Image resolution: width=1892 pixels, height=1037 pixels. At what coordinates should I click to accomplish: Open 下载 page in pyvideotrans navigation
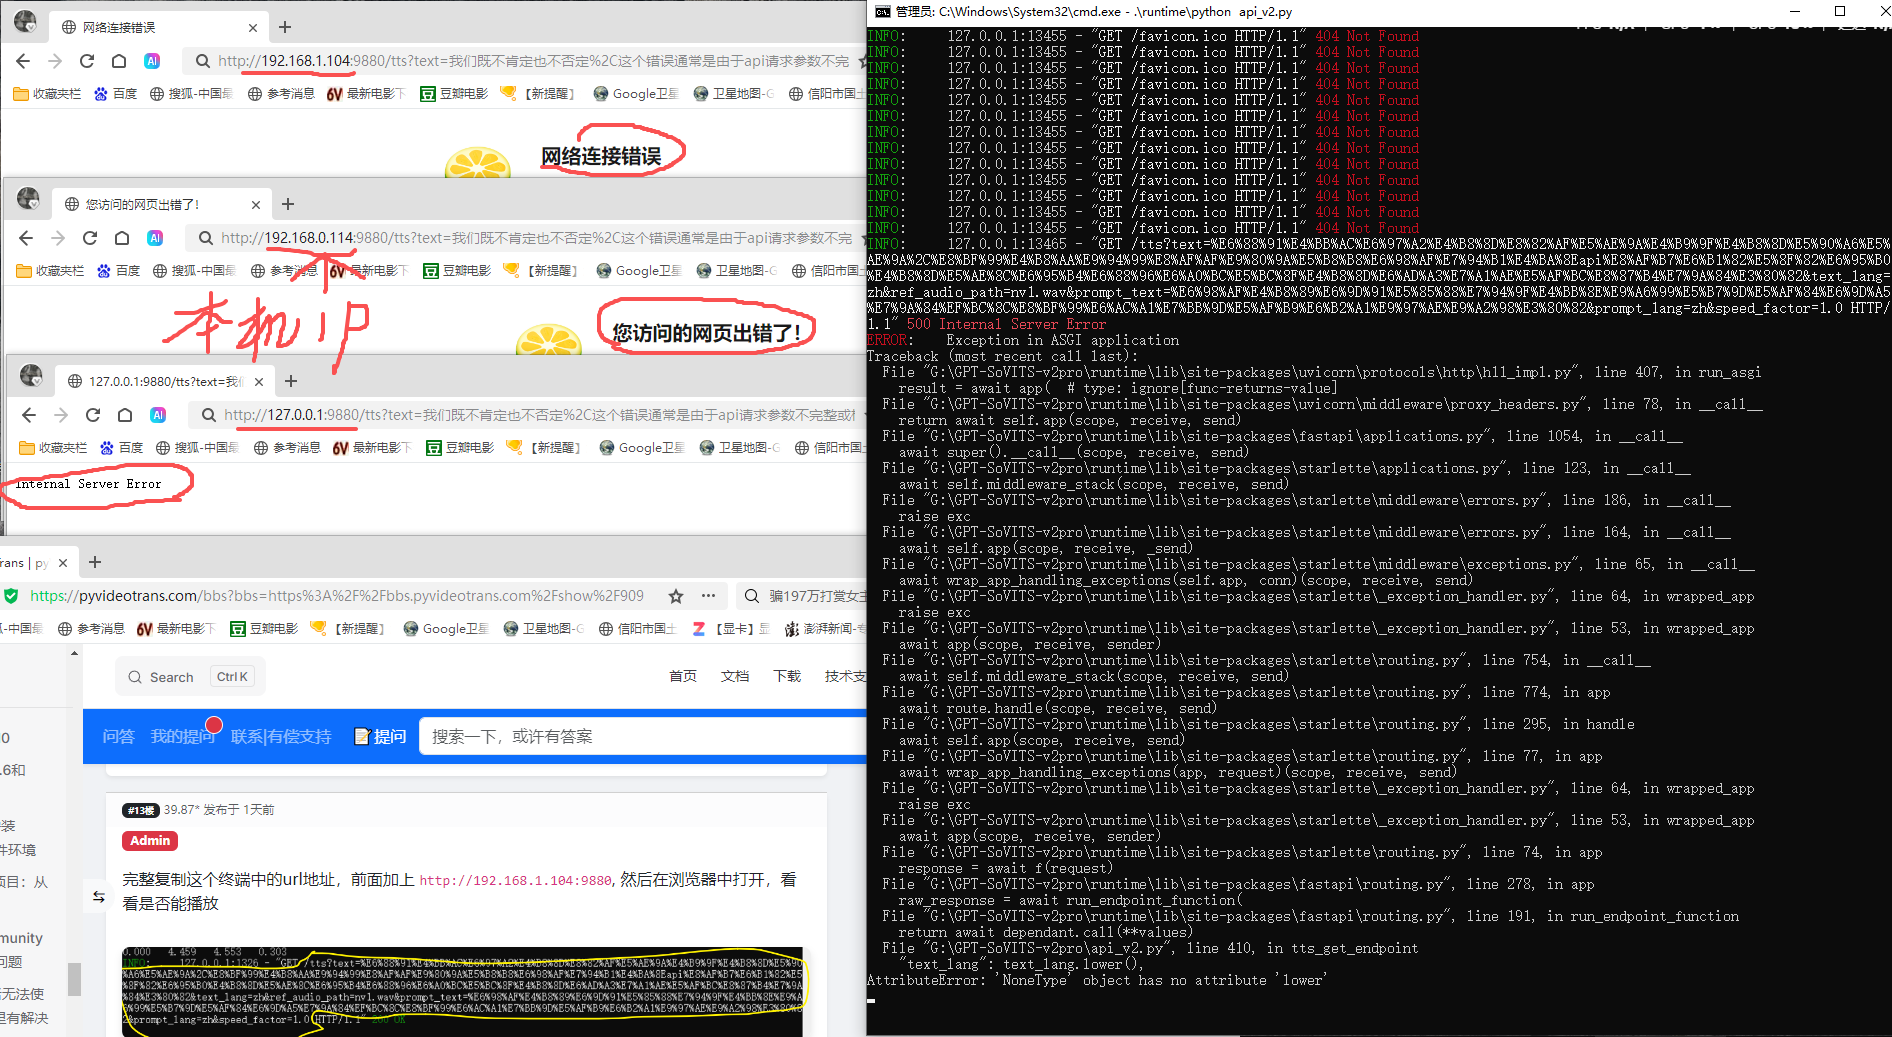pos(787,677)
